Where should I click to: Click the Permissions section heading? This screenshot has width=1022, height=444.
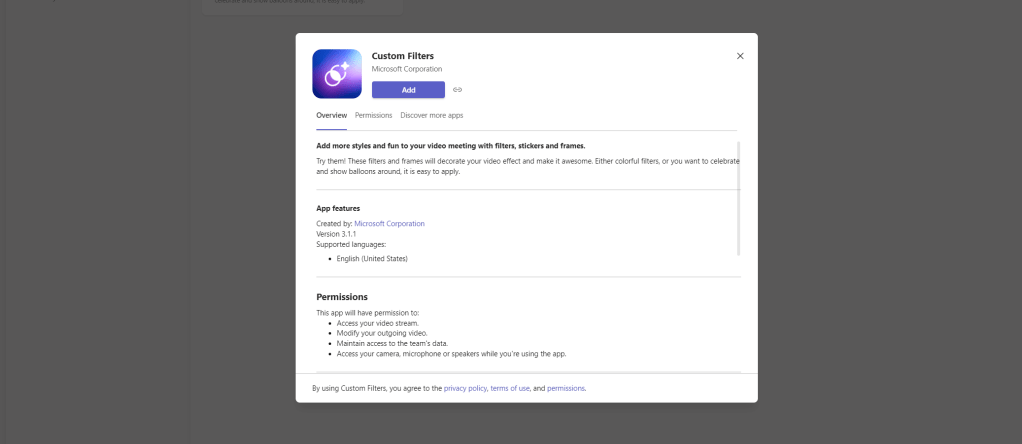click(x=342, y=297)
